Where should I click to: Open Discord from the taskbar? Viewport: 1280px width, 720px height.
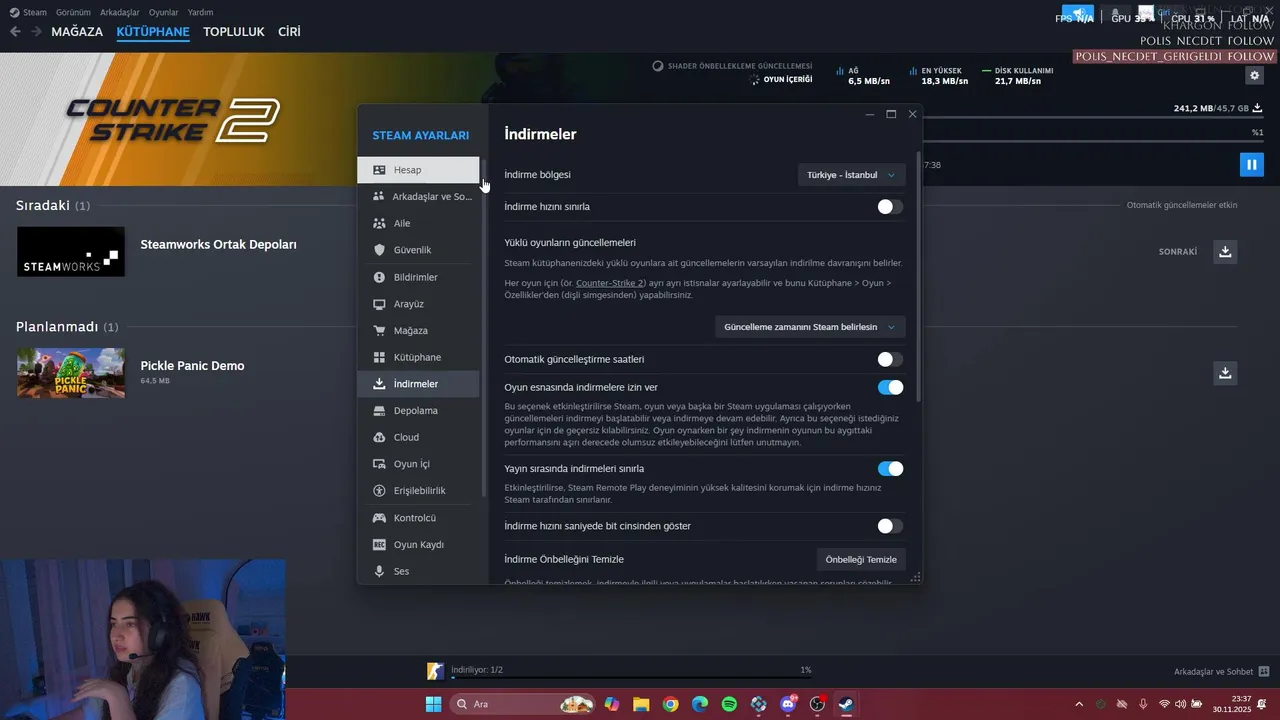pyautogui.click(x=788, y=704)
